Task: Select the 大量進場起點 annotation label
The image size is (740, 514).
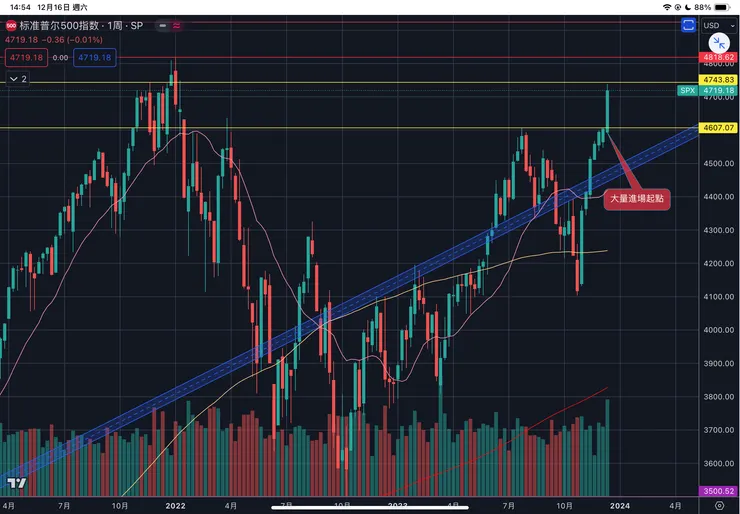Action: [x=638, y=198]
